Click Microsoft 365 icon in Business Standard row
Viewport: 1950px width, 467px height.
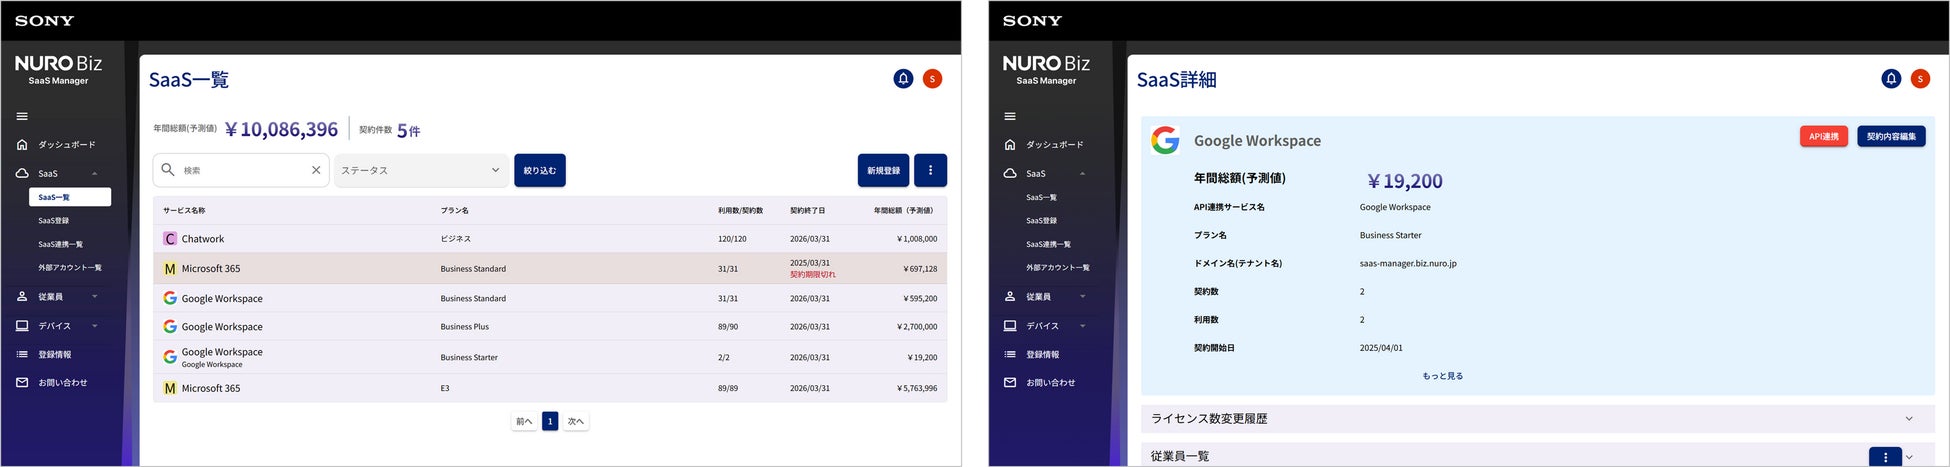[170, 269]
